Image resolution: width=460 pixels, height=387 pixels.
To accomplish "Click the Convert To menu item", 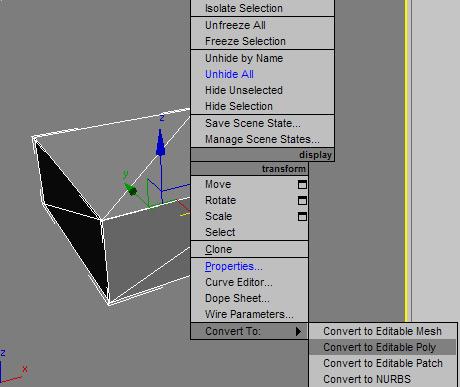I will pos(249,331).
